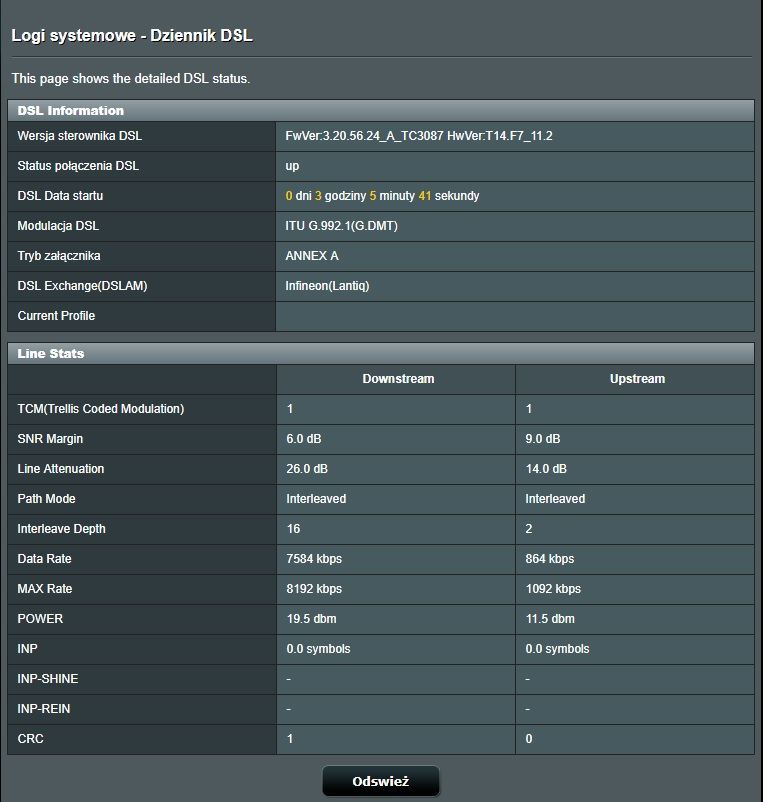Select the DSL Information section header

(x=71, y=111)
